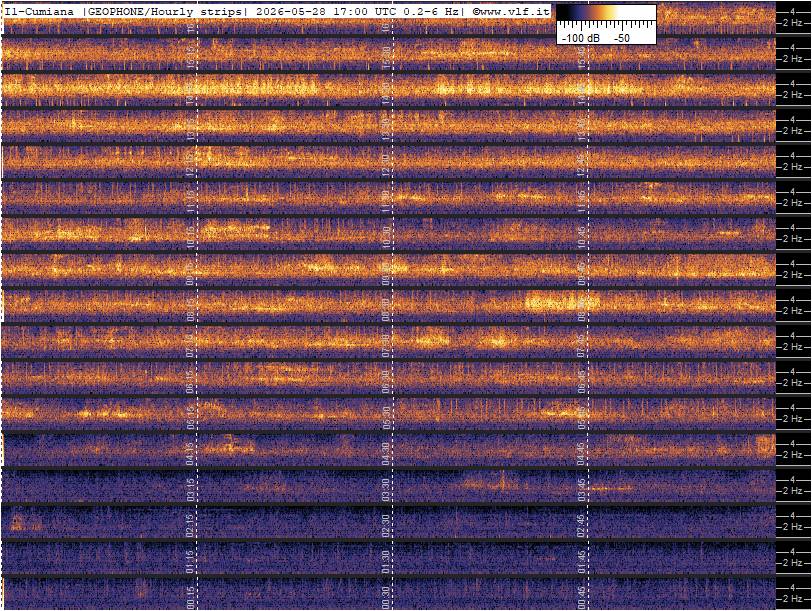The height and width of the screenshot is (611, 812).
Task: Click the "4" axis label of the 00:00 strip
Action: (x=793, y=587)
